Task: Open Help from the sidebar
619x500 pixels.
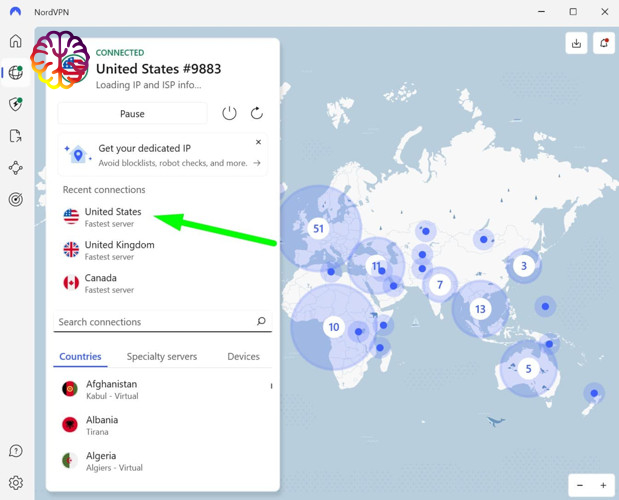Action: (16, 452)
